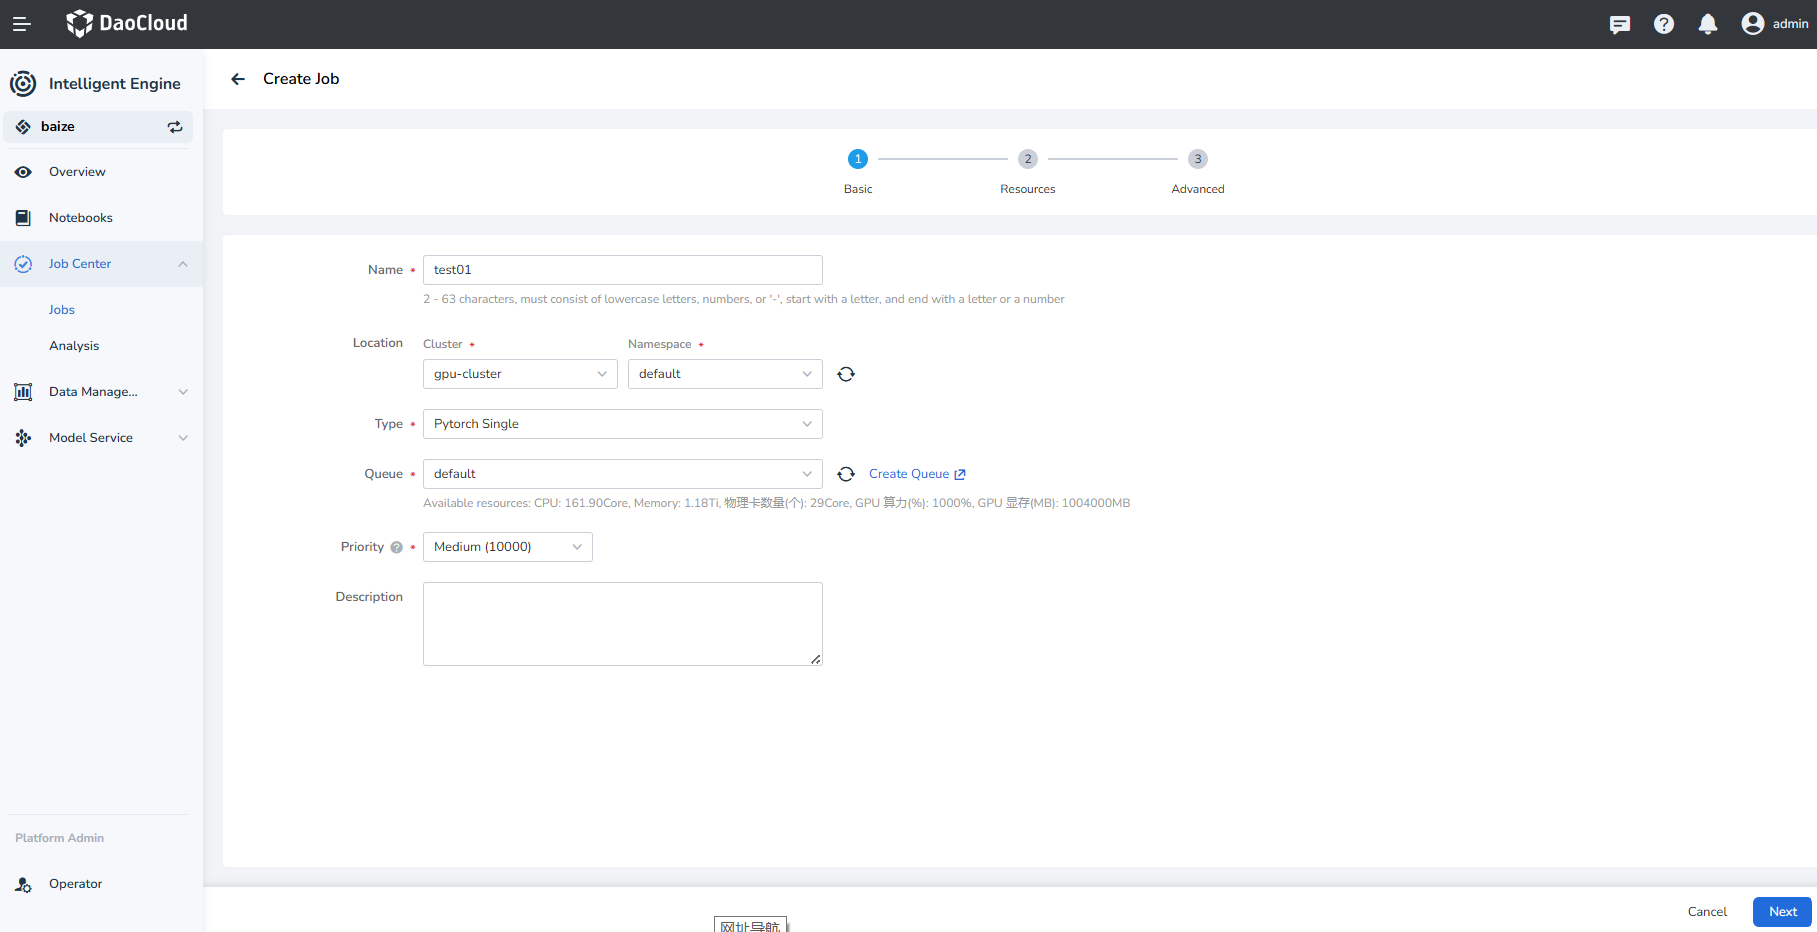Refresh the queue list
Screen dimensions: 1817x932
(x=846, y=474)
